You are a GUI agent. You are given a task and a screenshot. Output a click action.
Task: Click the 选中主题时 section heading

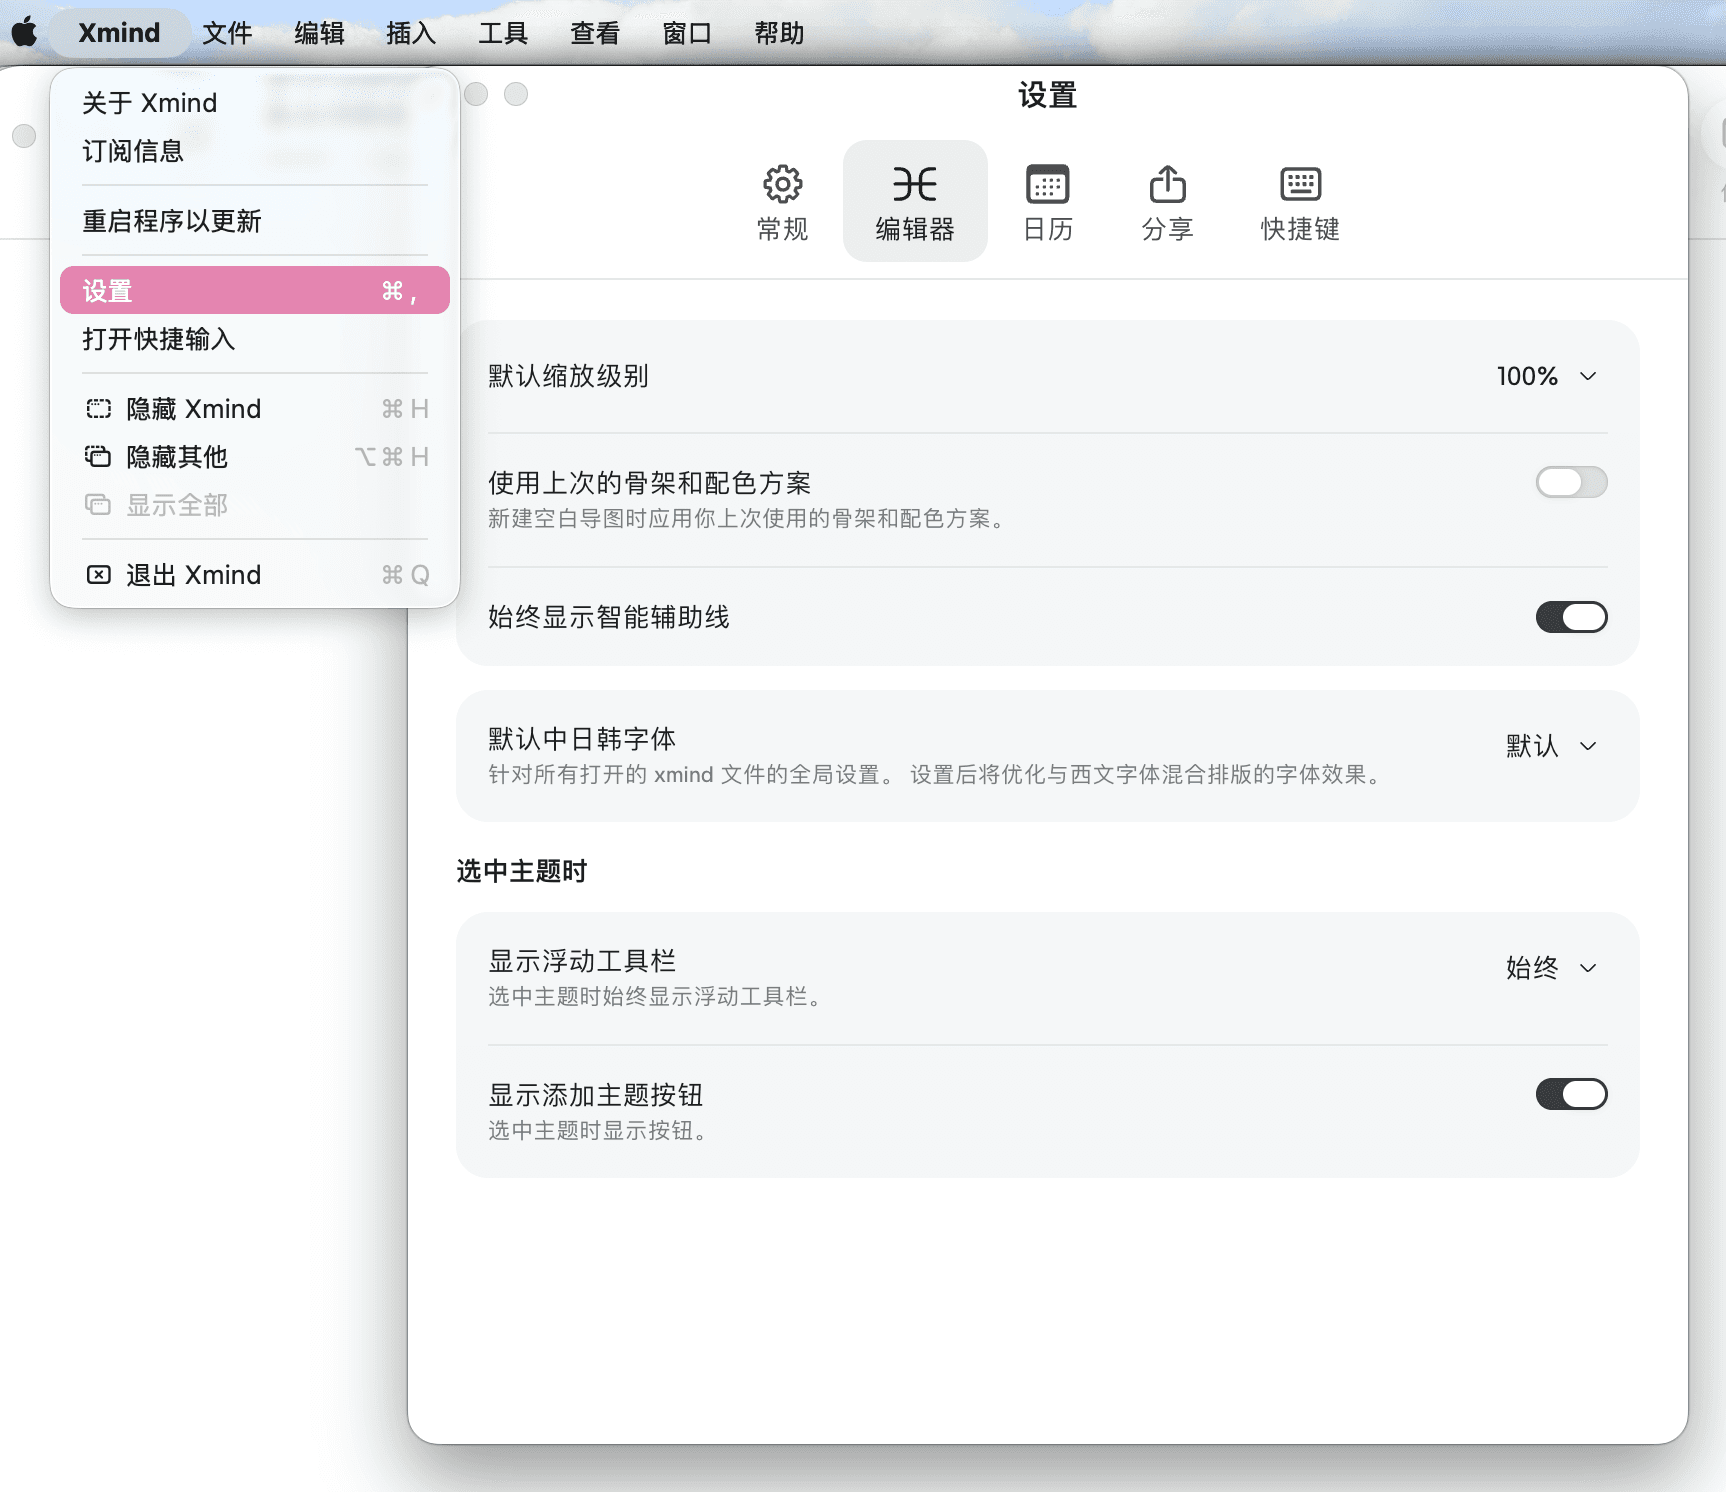(x=521, y=871)
